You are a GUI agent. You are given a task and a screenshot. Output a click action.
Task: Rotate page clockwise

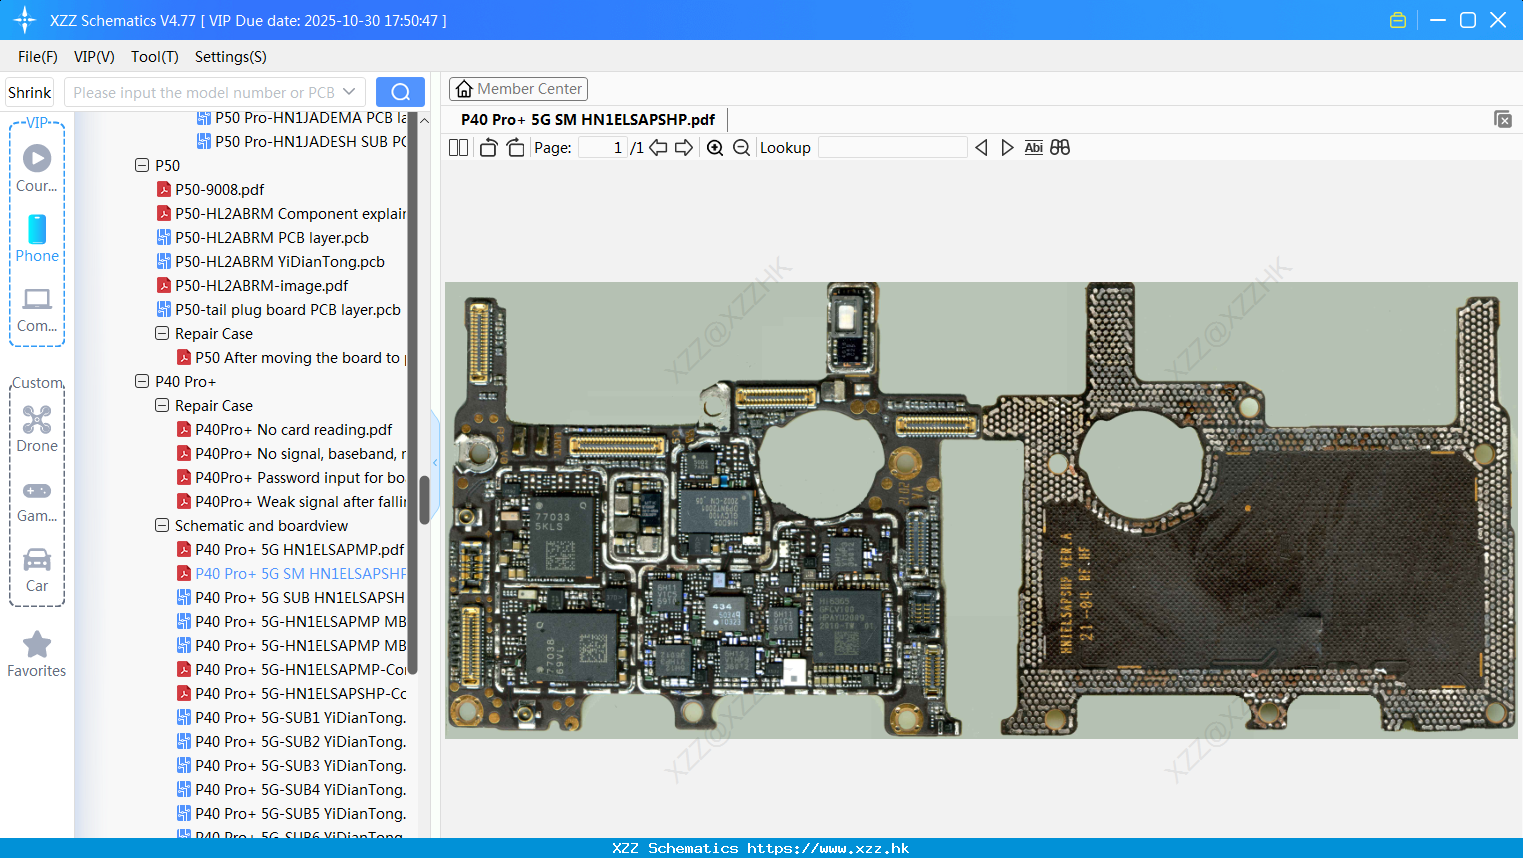pos(515,148)
